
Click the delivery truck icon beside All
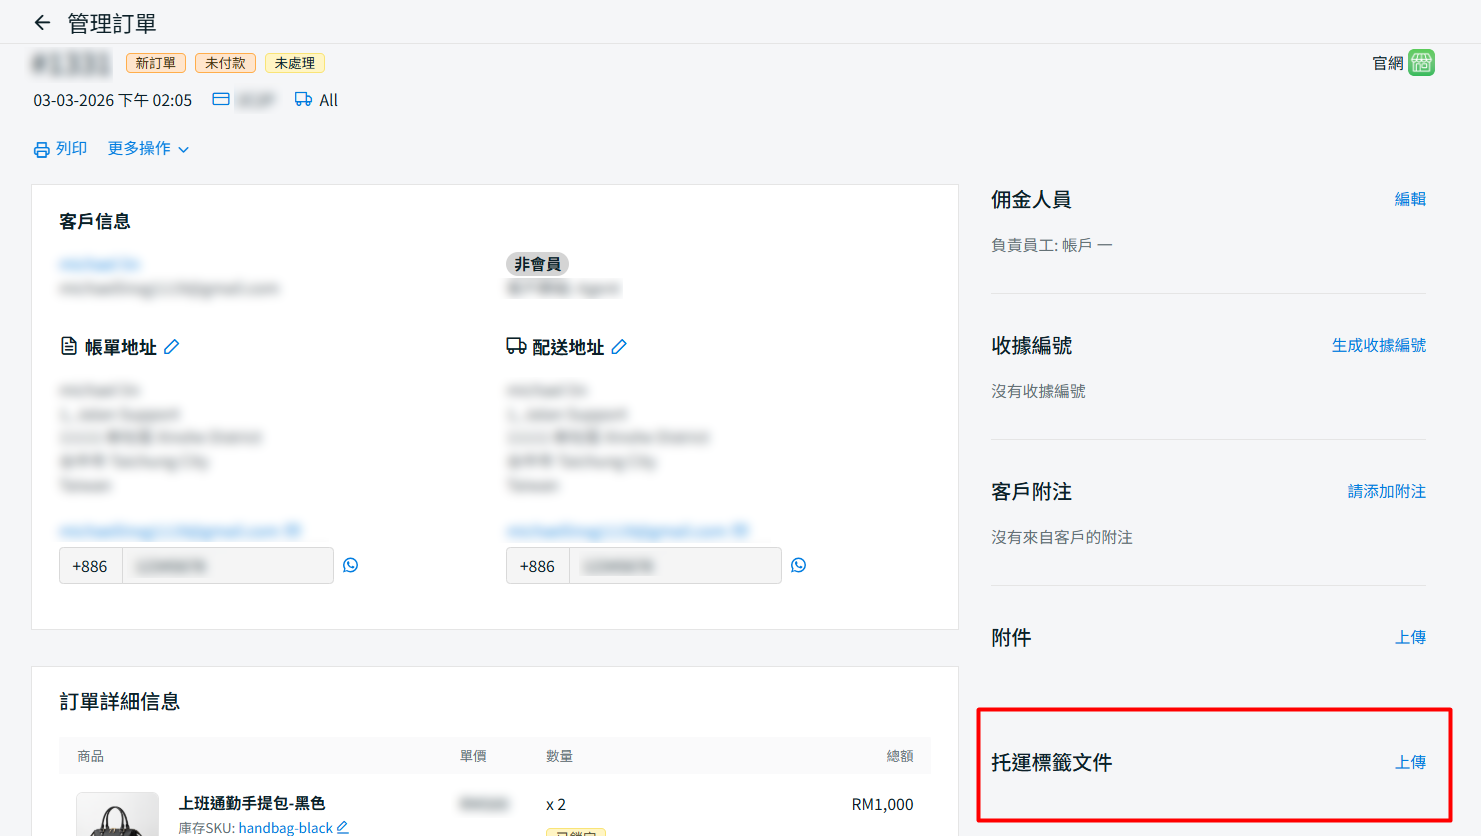[303, 99]
